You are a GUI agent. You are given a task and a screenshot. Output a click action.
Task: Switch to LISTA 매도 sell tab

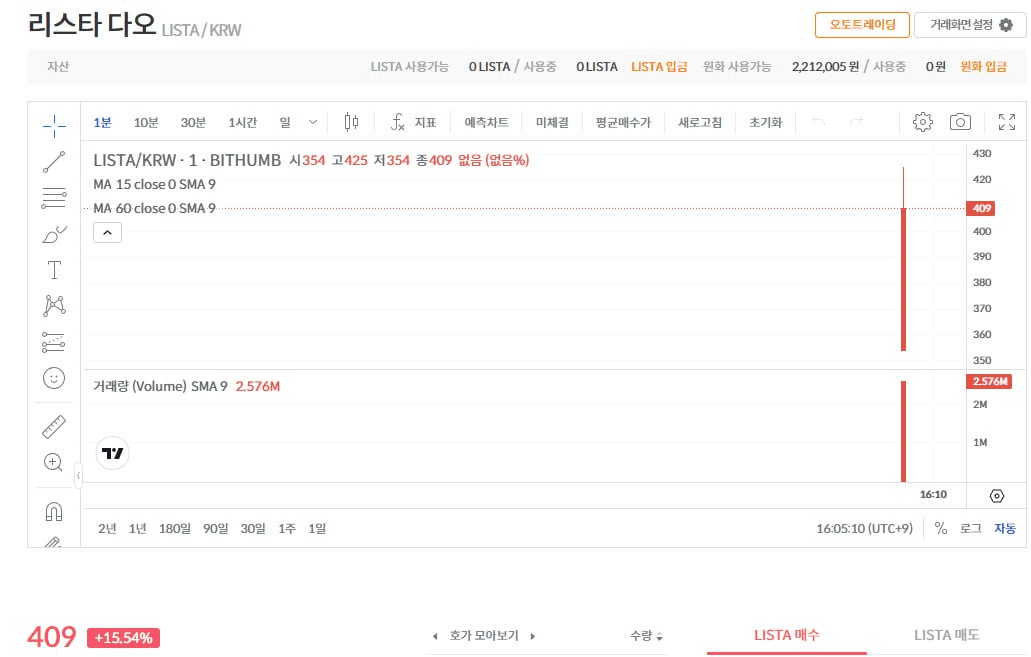pos(947,635)
